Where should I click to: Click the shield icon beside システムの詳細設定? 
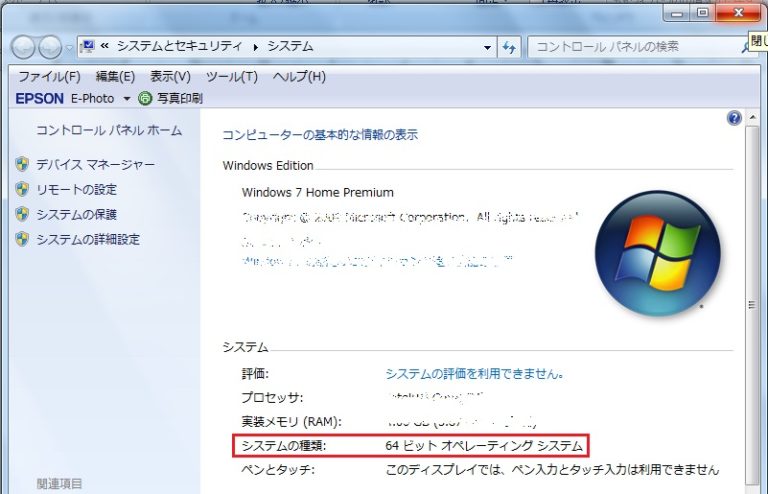click(x=22, y=239)
